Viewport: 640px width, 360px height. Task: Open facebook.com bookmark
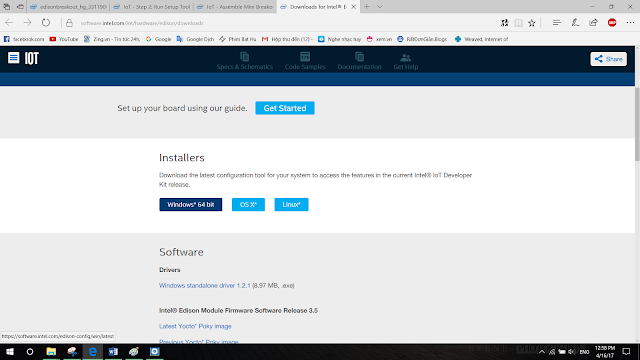[x=24, y=39]
